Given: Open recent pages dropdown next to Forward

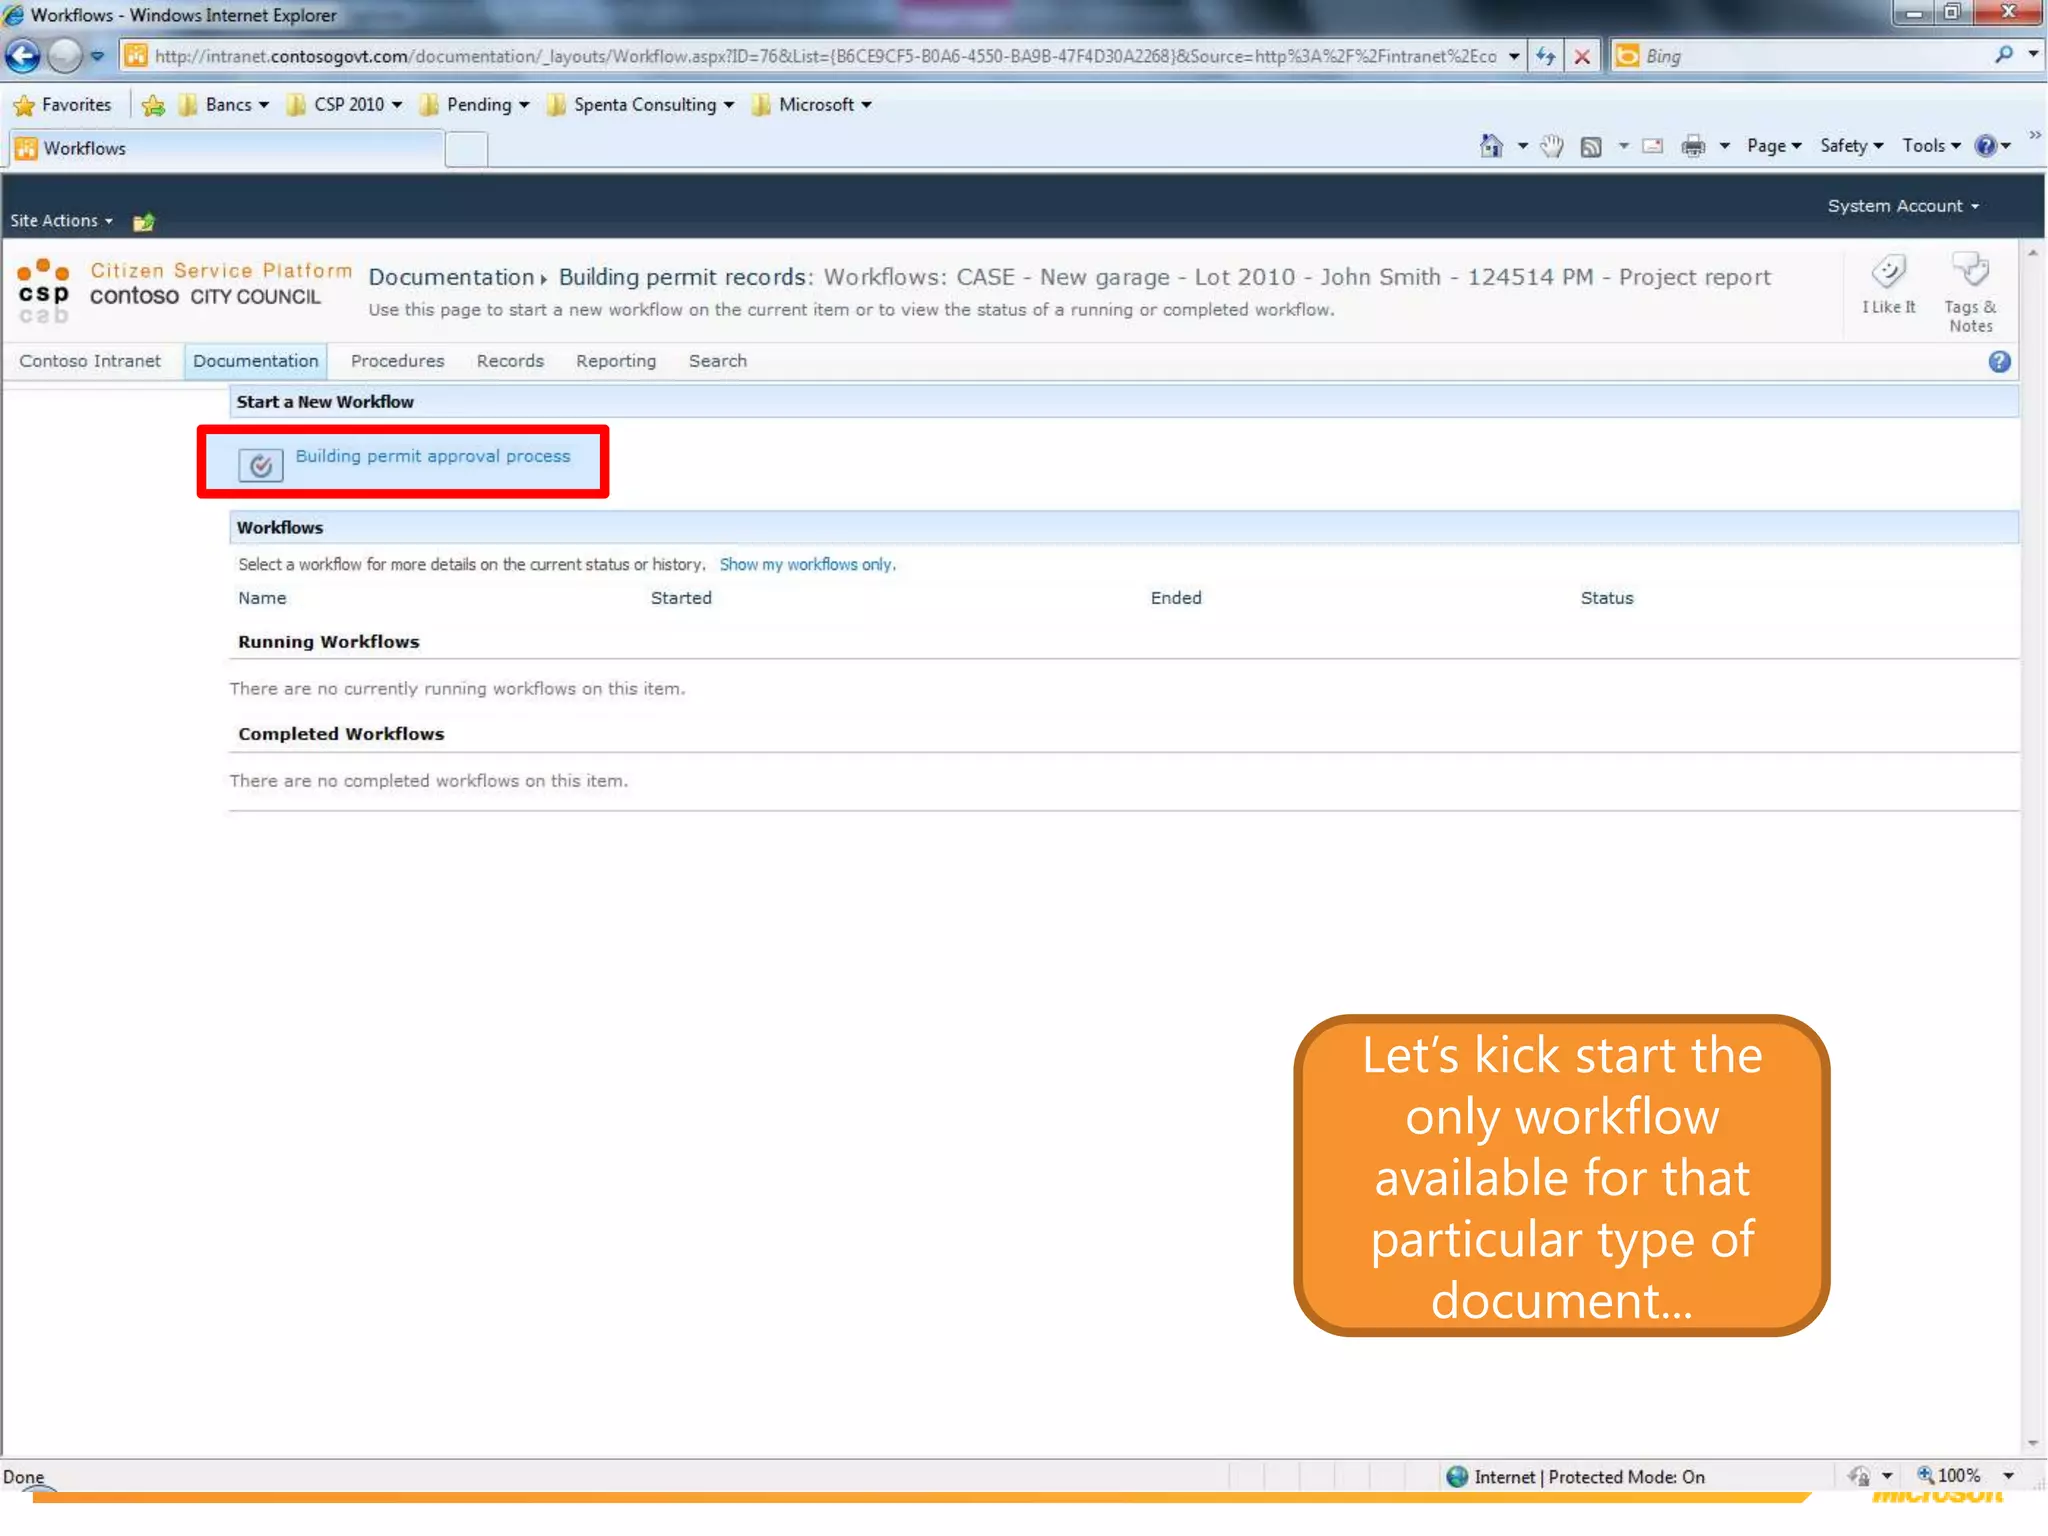Looking at the screenshot, I should click(97, 56).
